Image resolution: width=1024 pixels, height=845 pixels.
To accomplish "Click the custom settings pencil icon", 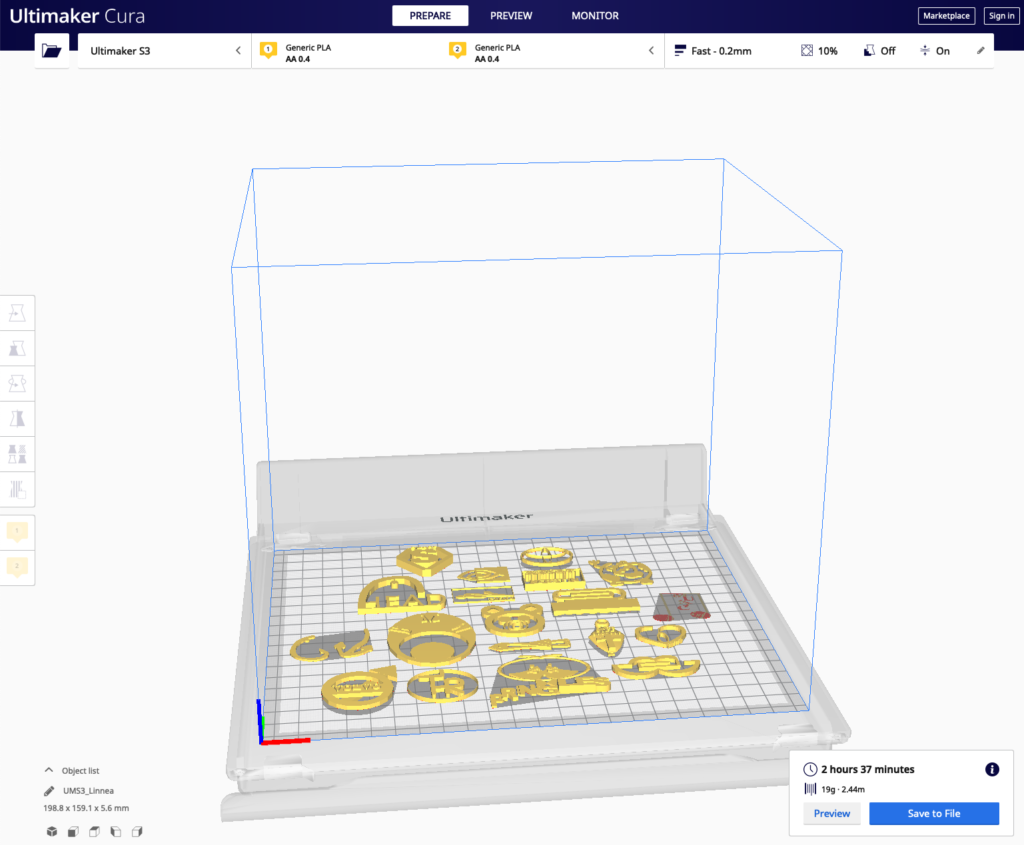I will [980, 50].
